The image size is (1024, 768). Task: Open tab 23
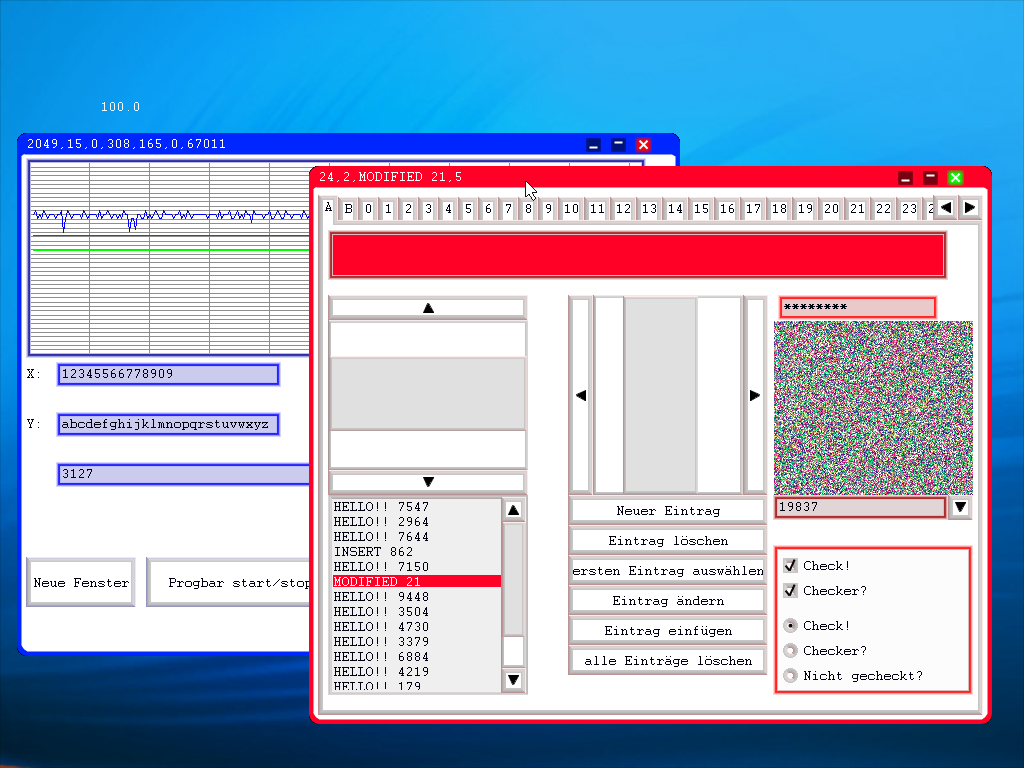910,209
